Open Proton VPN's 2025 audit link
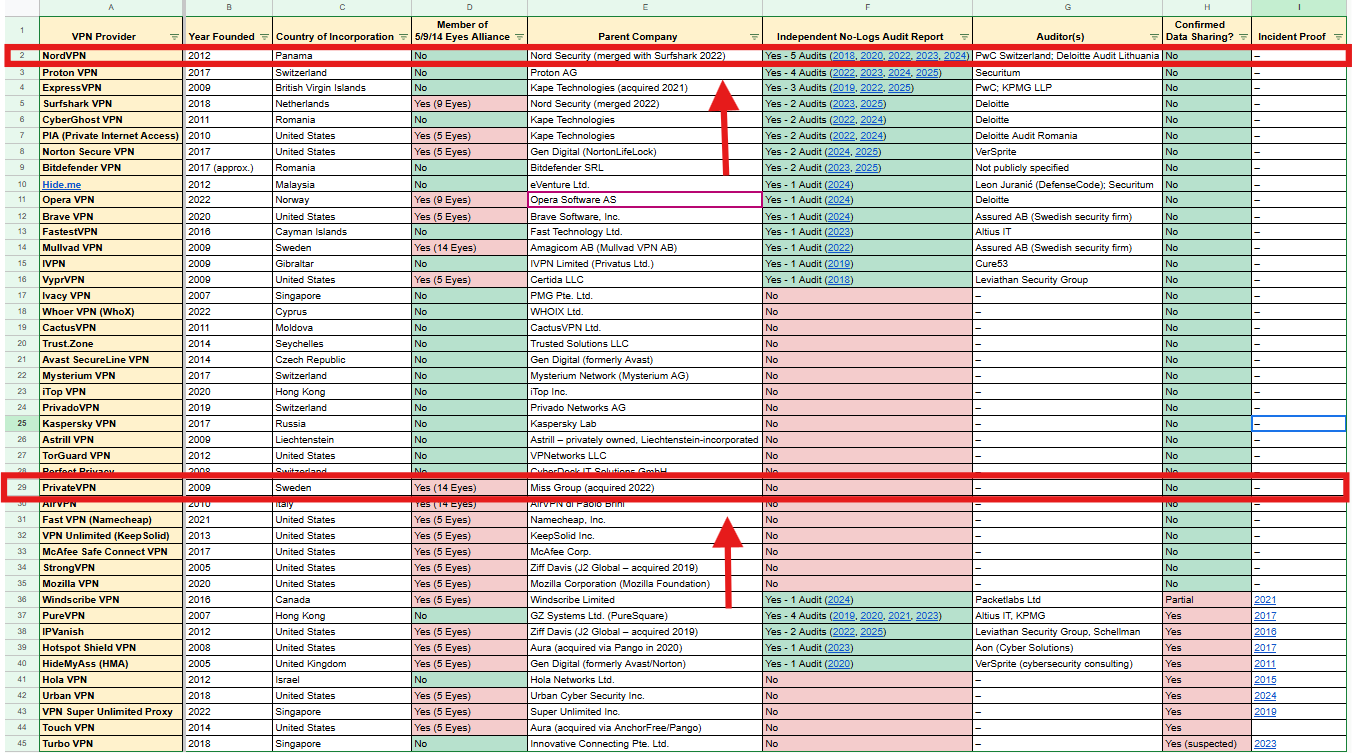Screen dimensions: 1353x753 tap(927, 73)
